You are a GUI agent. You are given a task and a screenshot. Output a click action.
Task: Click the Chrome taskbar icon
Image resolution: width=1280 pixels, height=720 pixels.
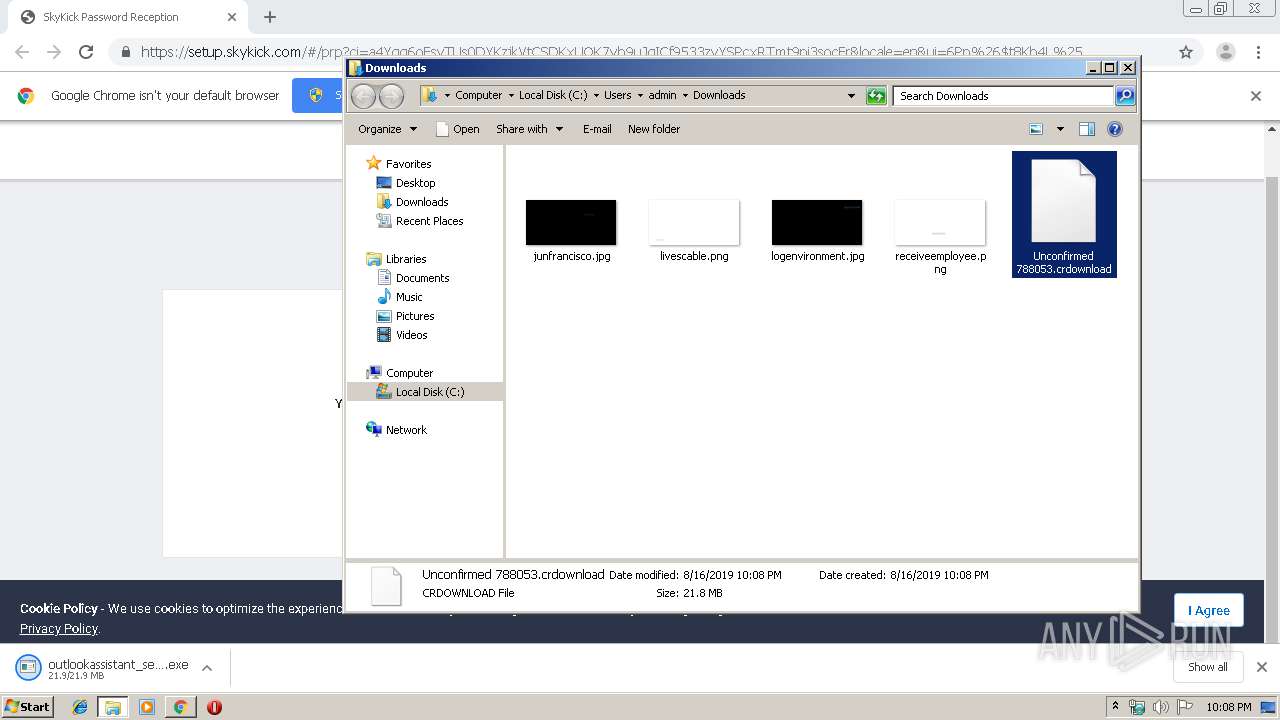[x=180, y=707]
